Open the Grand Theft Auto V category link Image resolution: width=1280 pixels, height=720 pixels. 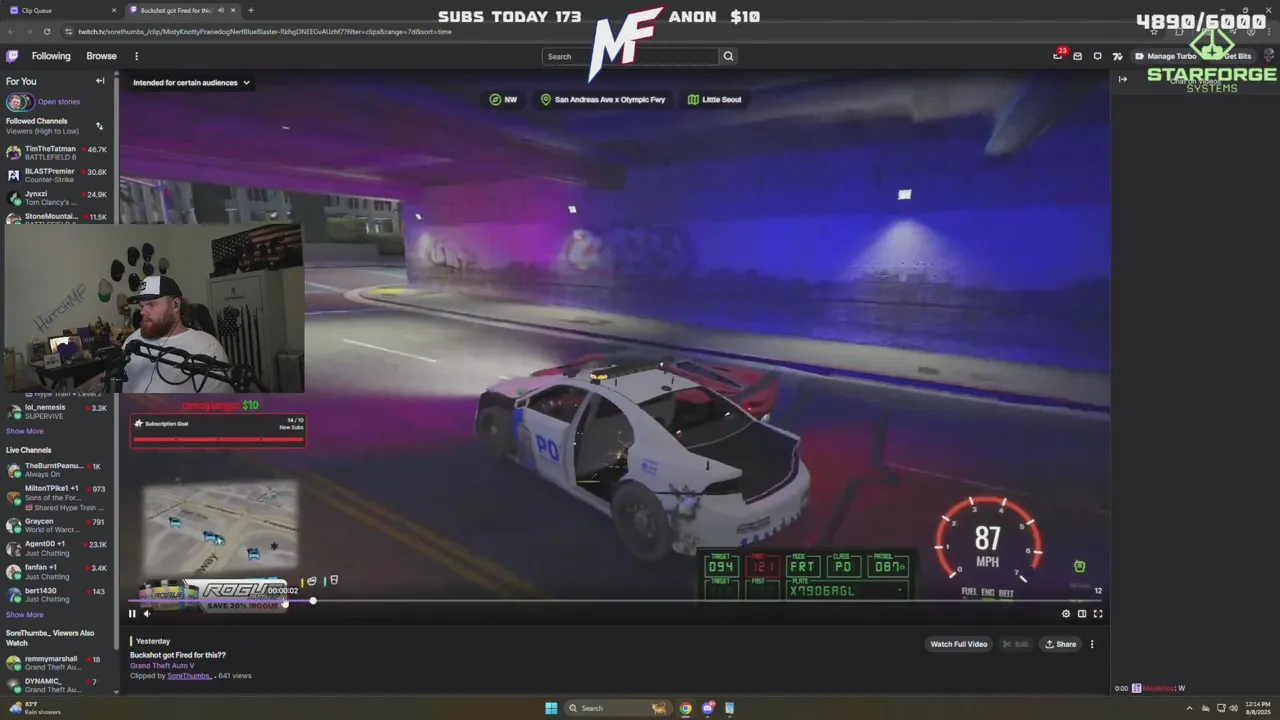coord(162,666)
